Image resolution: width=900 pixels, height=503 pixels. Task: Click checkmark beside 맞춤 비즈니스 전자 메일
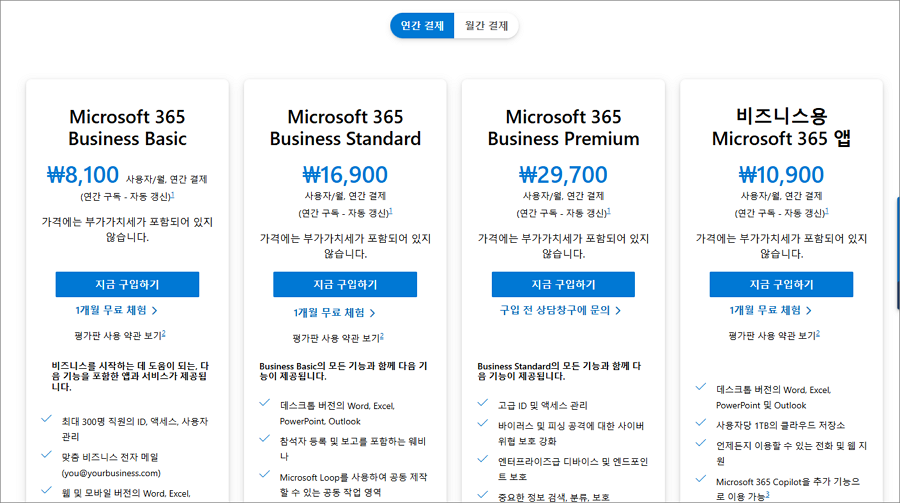46,455
